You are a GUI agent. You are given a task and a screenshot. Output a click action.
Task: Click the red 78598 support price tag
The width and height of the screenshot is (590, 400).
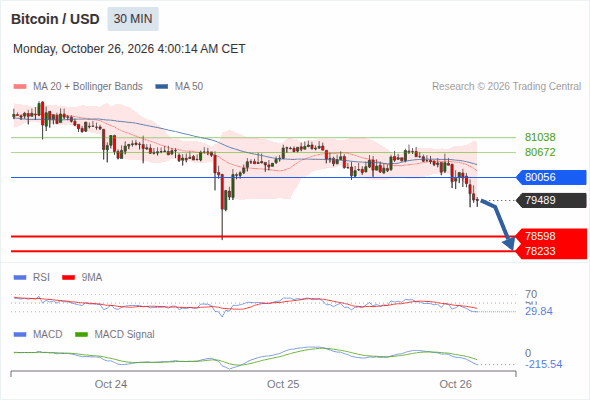[551, 236]
